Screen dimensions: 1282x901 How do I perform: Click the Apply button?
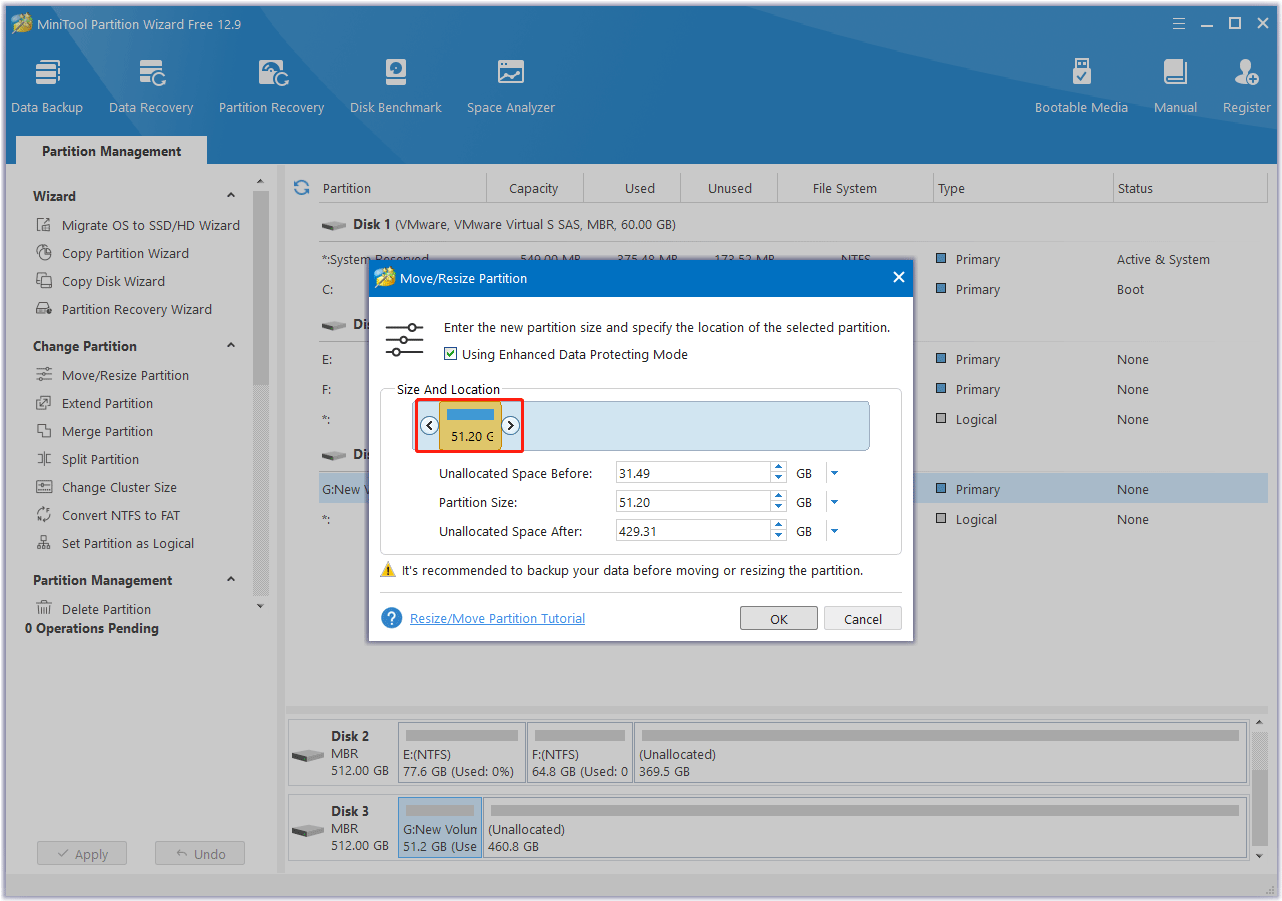click(x=82, y=854)
